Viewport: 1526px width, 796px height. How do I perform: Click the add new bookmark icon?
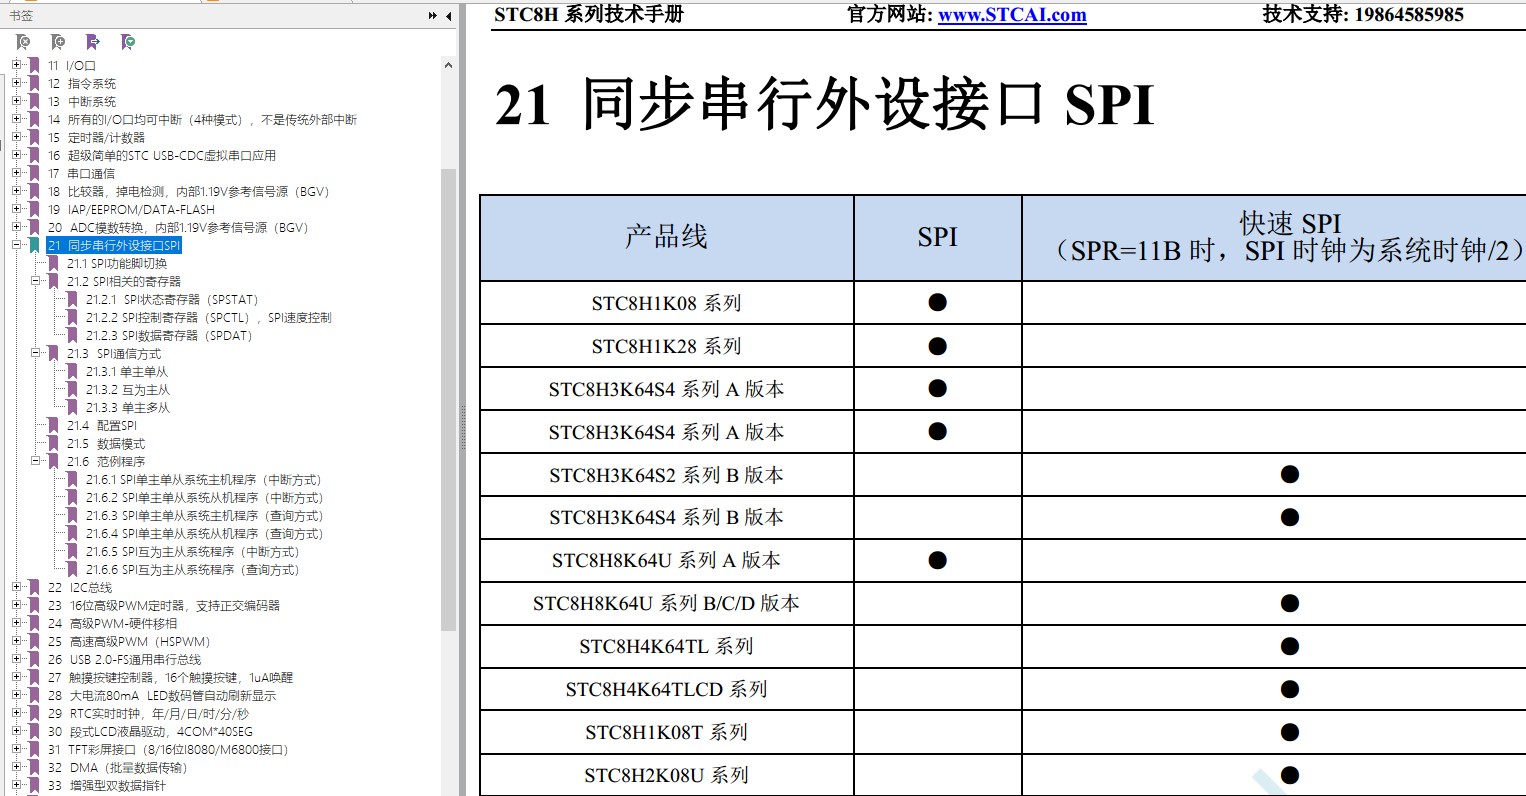click(58, 42)
